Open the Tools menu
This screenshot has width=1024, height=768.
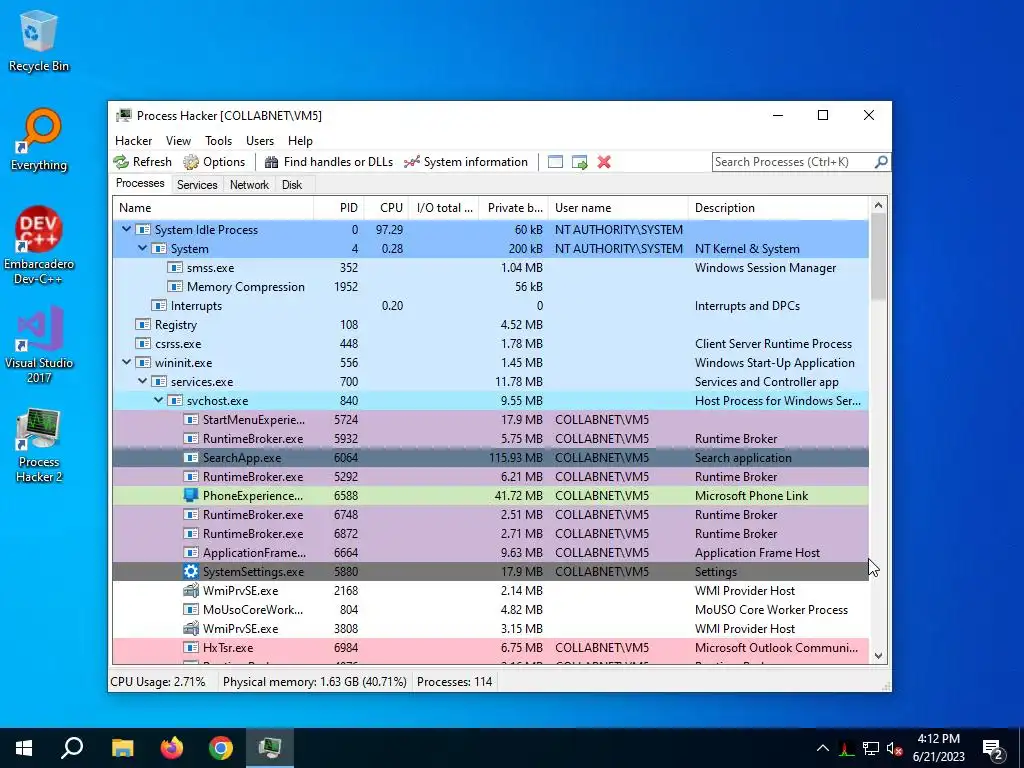(x=218, y=140)
